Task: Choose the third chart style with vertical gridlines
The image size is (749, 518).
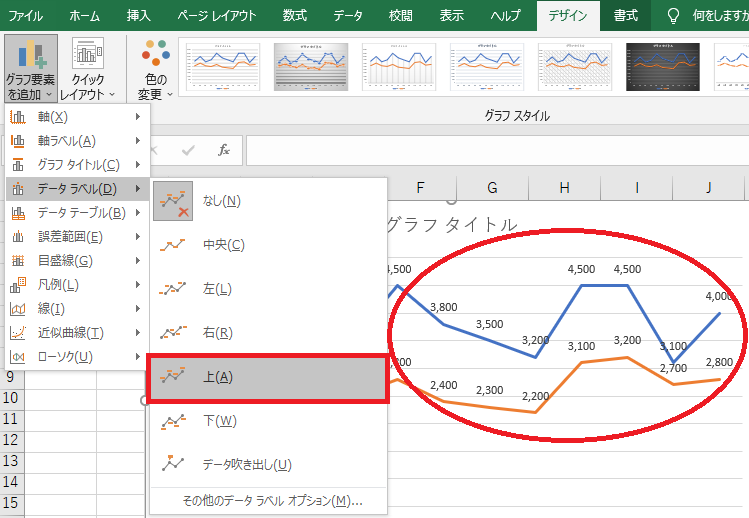Action: click(x=399, y=67)
